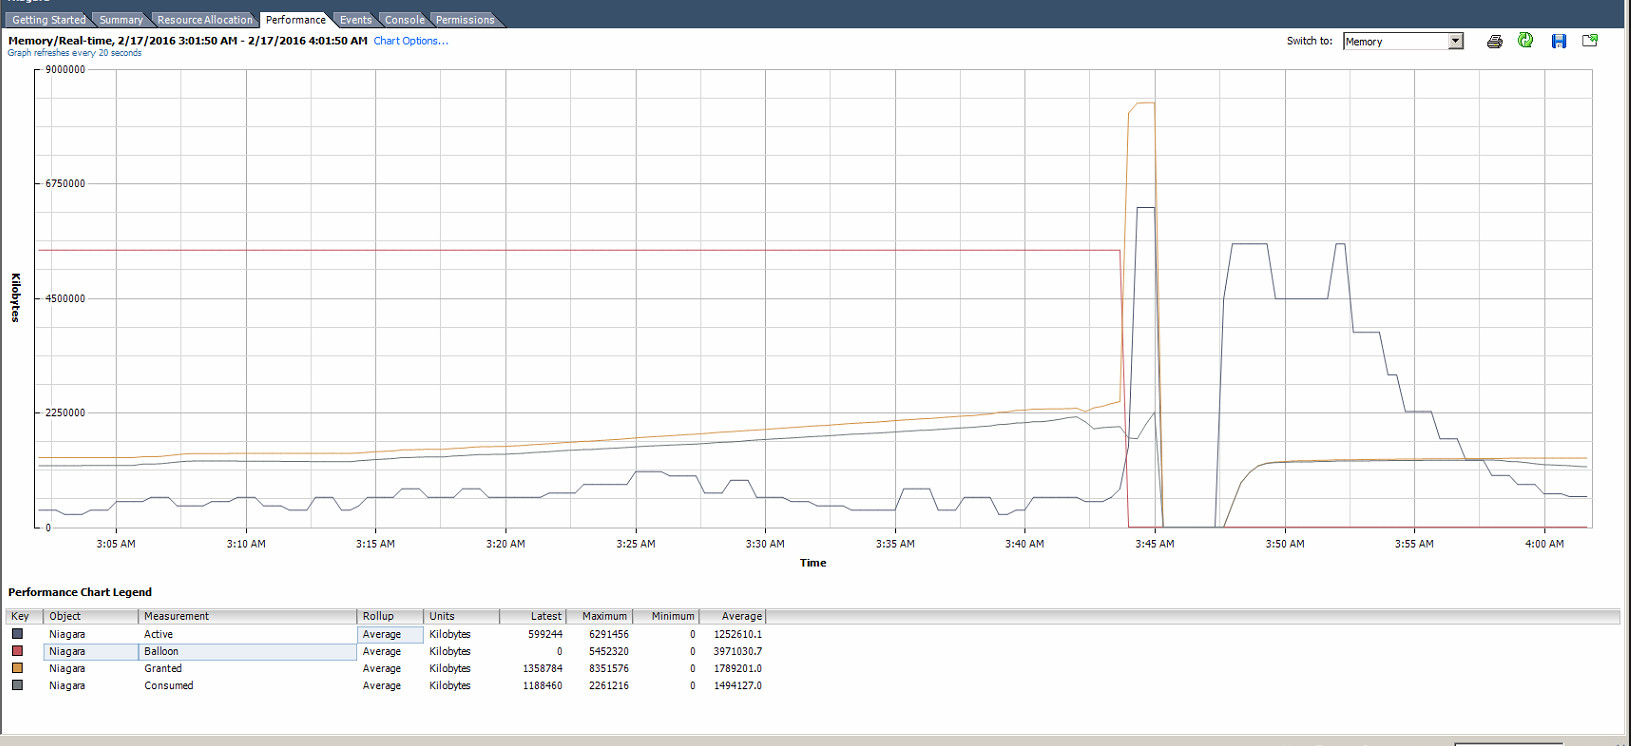Sort legend by the Units column header
Image resolution: width=1631 pixels, height=746 pixels.
coord(461,616)
